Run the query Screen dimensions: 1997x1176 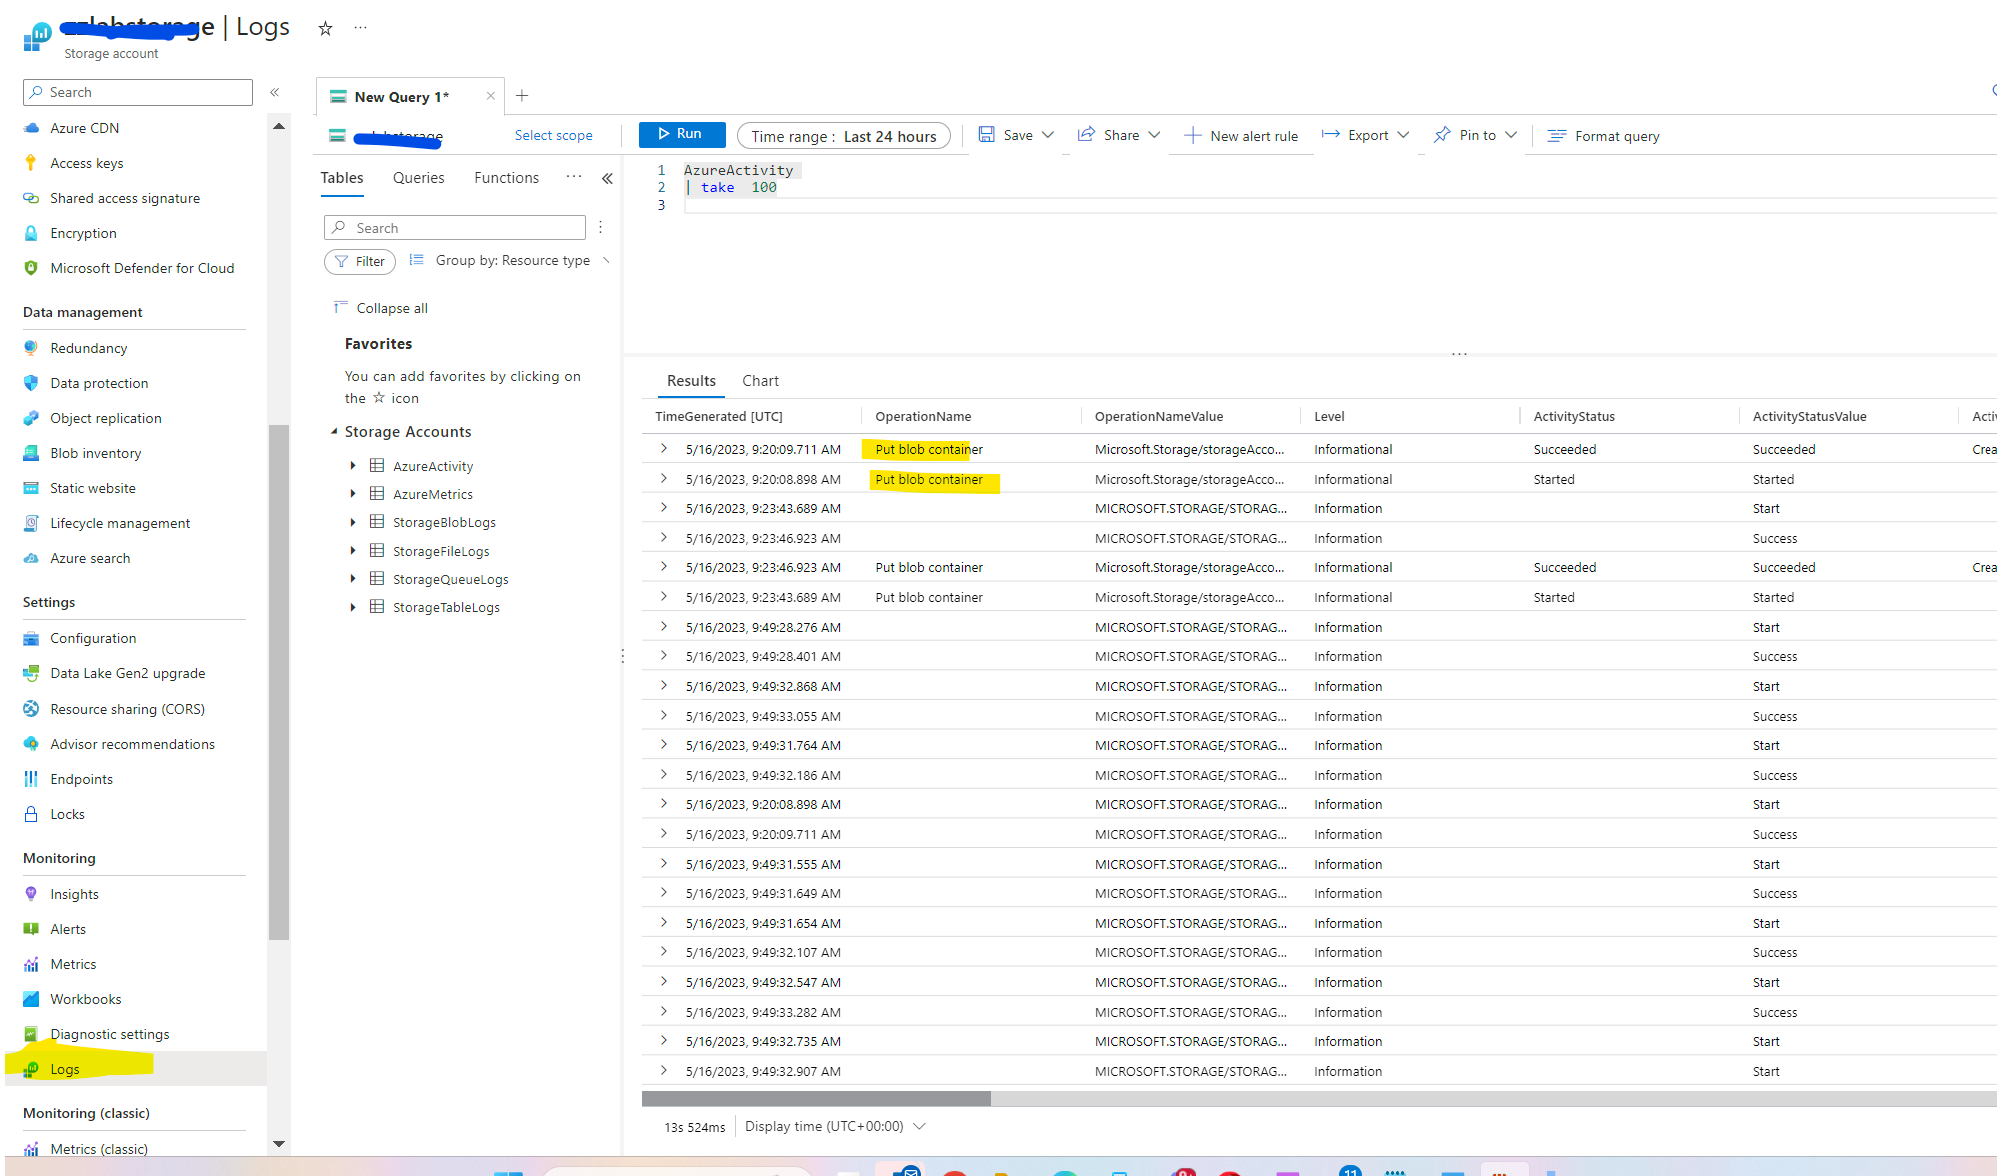[x=681, y=134]
